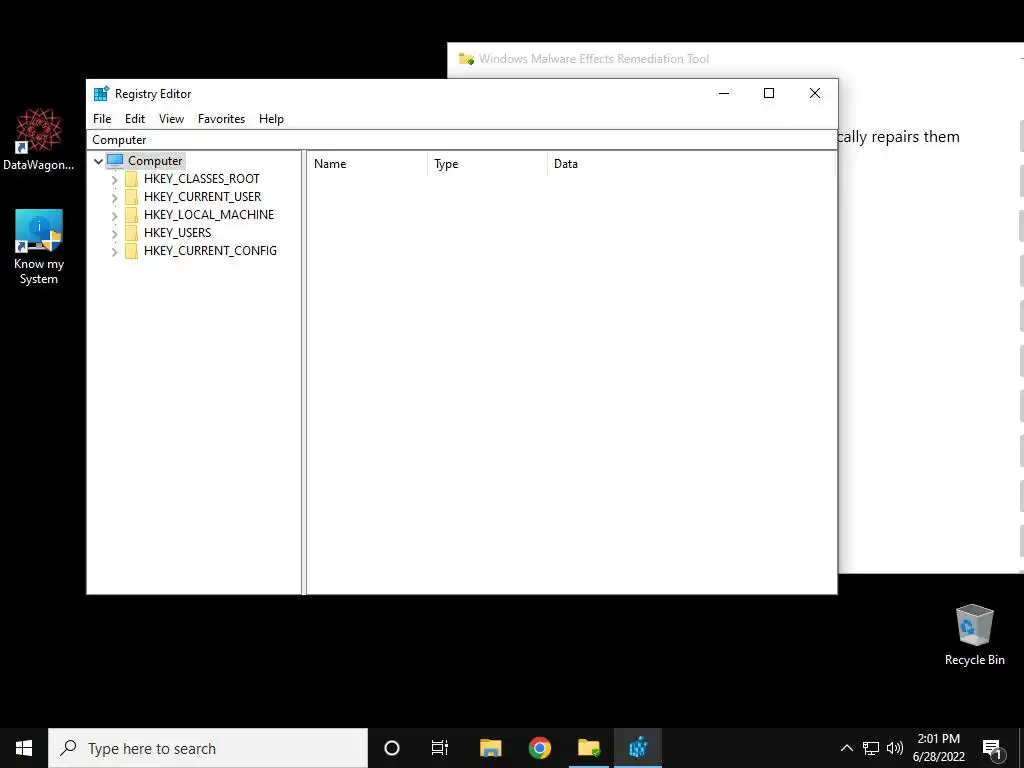Open the DataWagon desktop shortcut
This screenshot has height=768, width=1024.
click(39, 139)
